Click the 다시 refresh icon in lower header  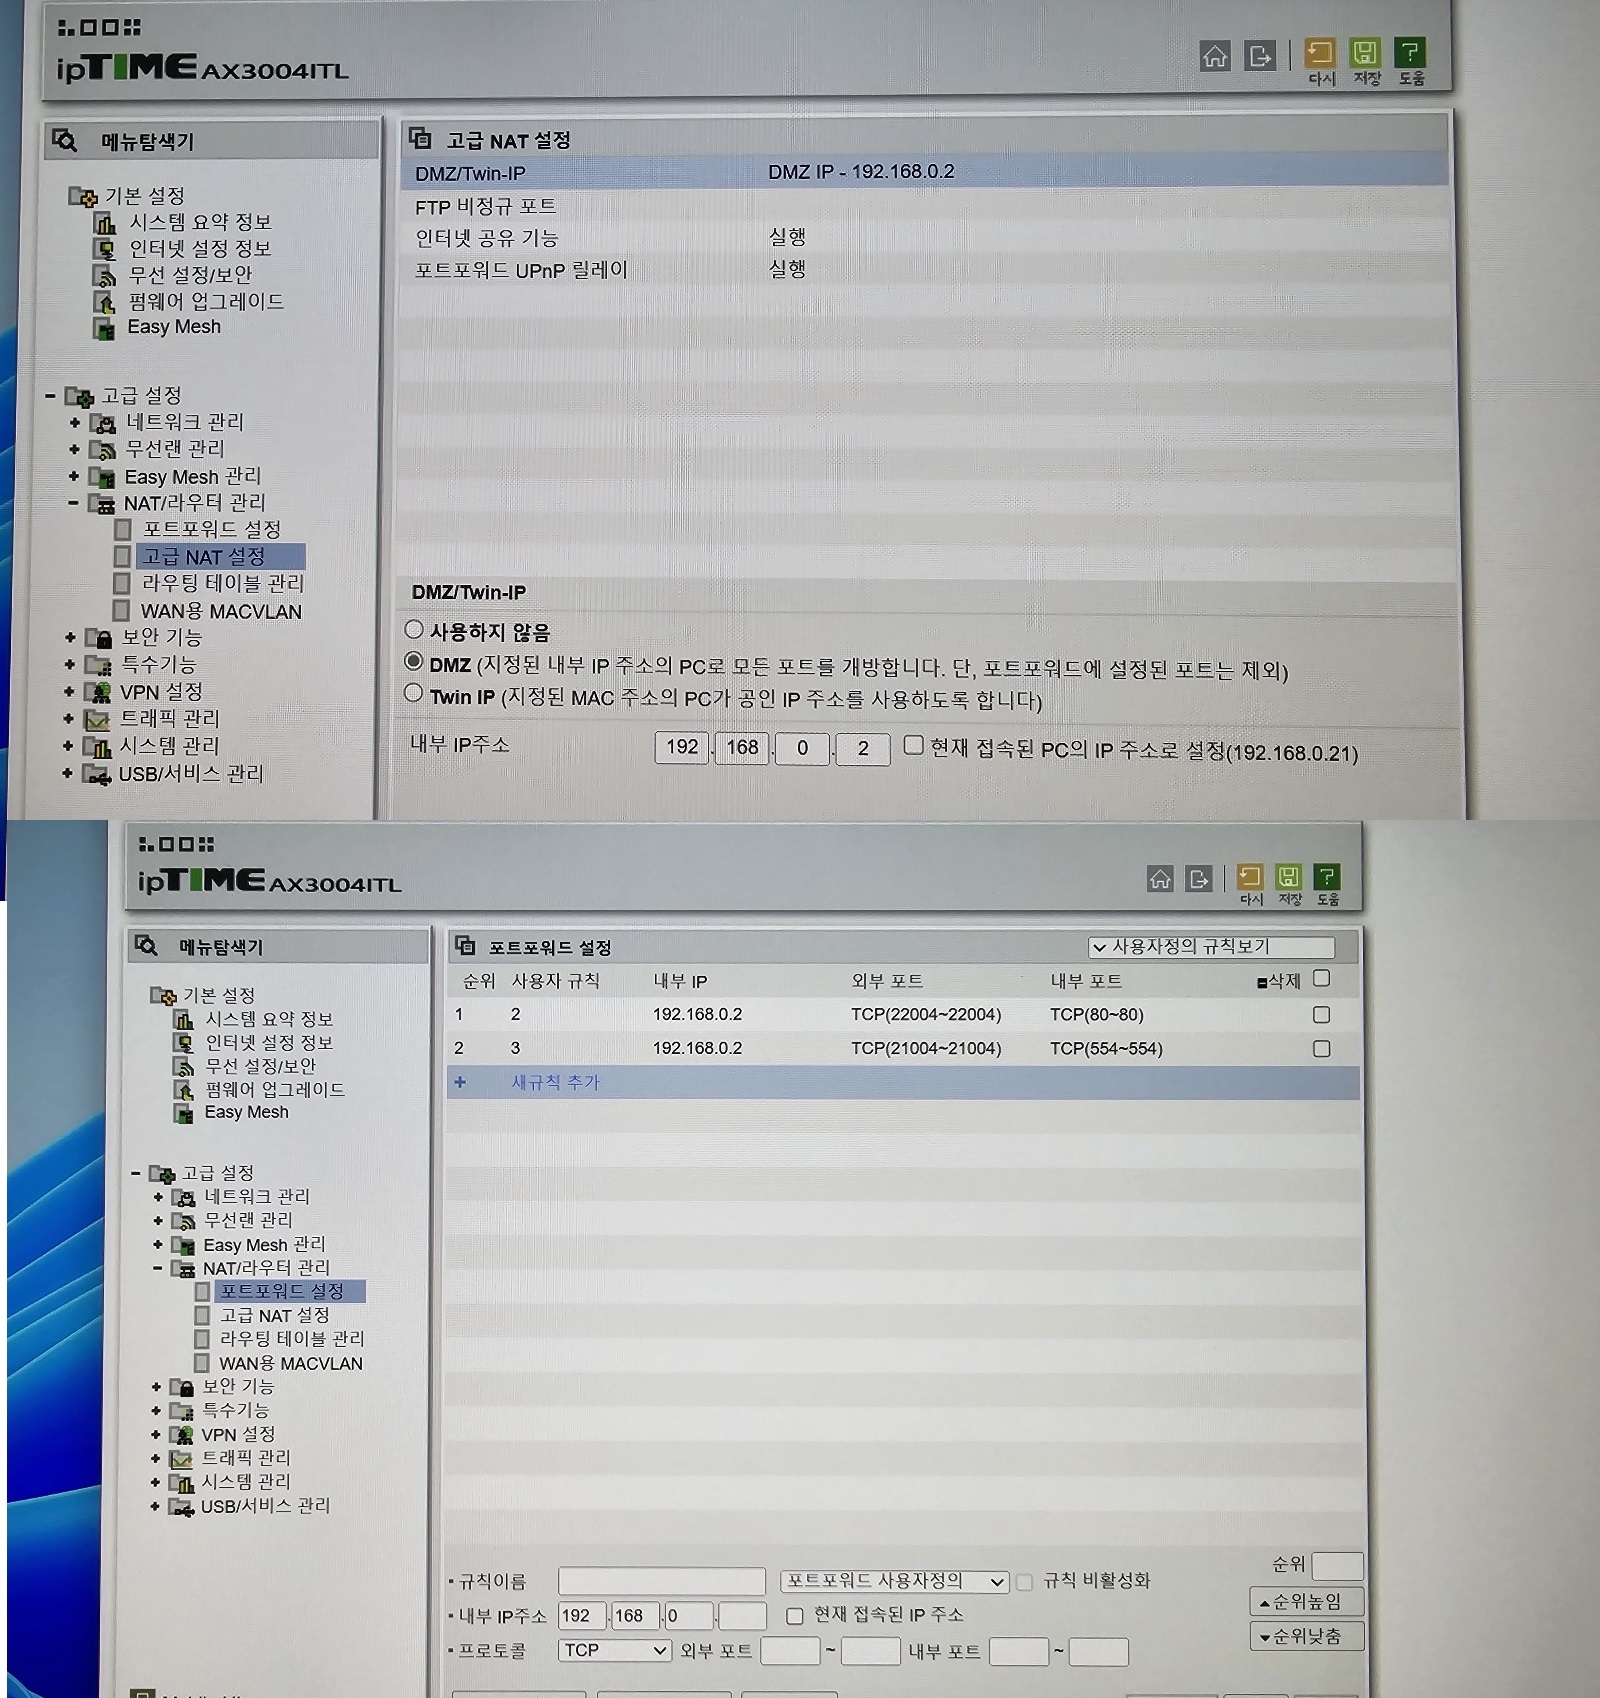coord(1250,877)
